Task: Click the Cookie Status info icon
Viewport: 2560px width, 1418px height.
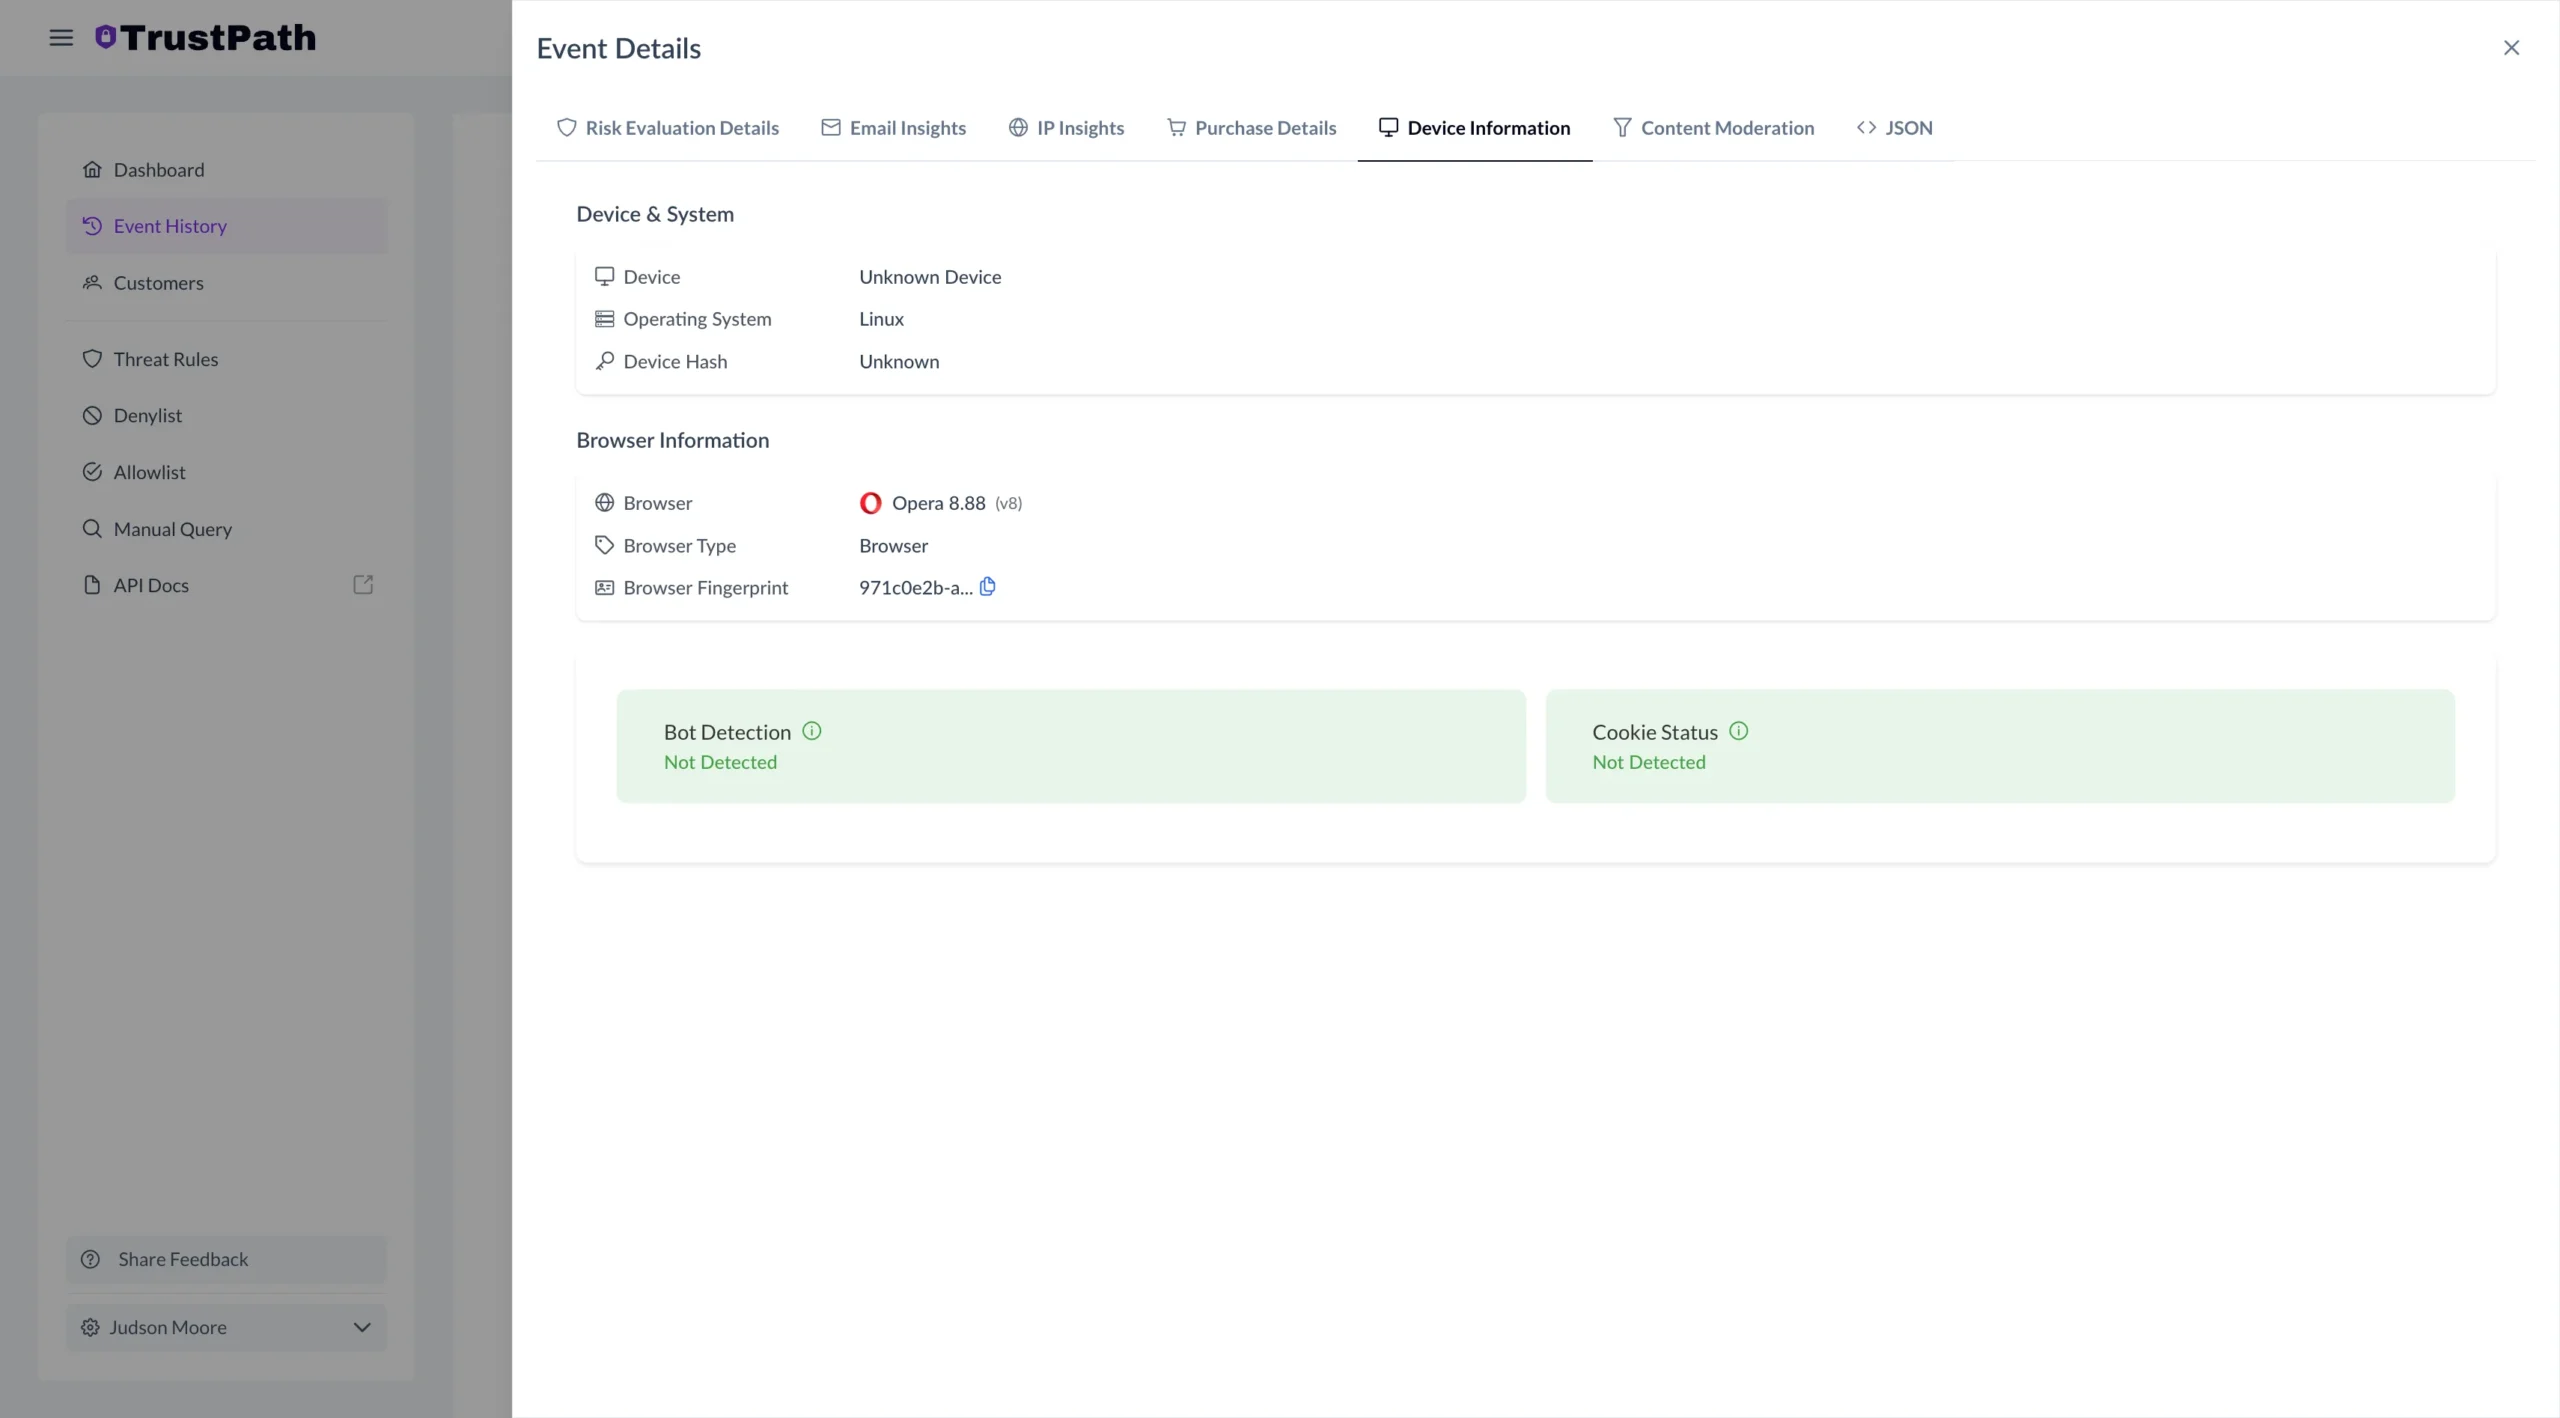Action: click(x=1739, y=731)
